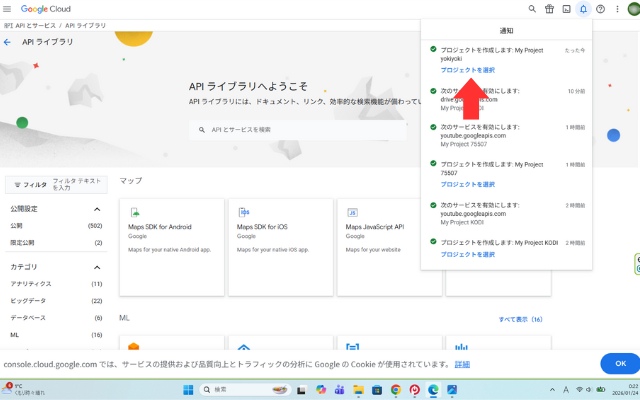Screen dimensions: 640x400
Task: Open the gift free trial icon
Action: point(549,9)
